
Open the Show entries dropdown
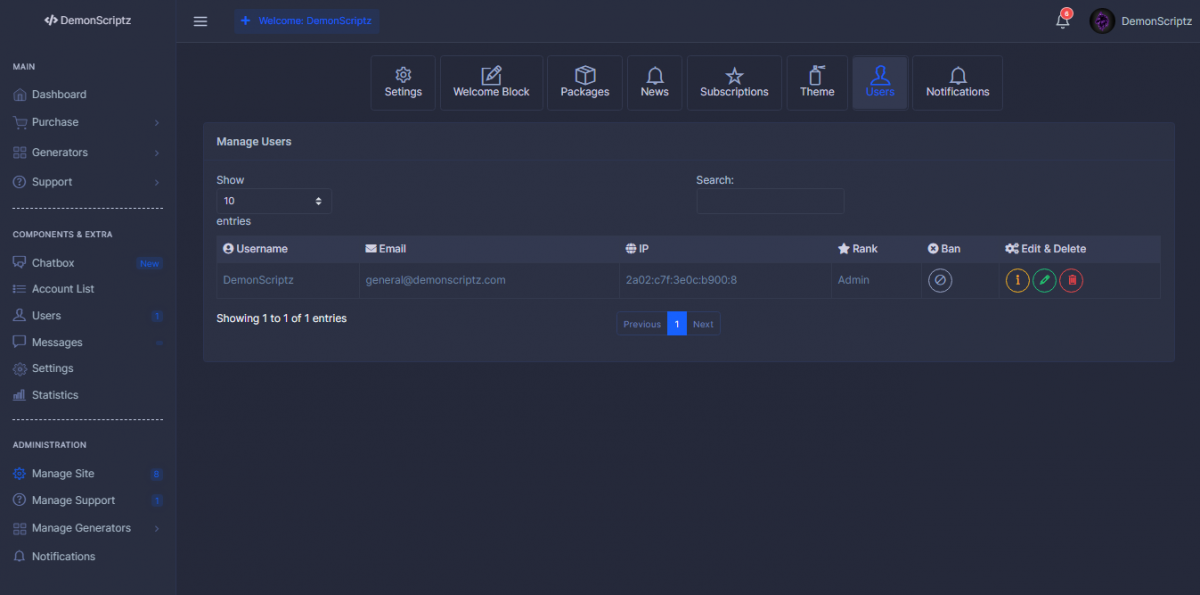click(274, 201)
